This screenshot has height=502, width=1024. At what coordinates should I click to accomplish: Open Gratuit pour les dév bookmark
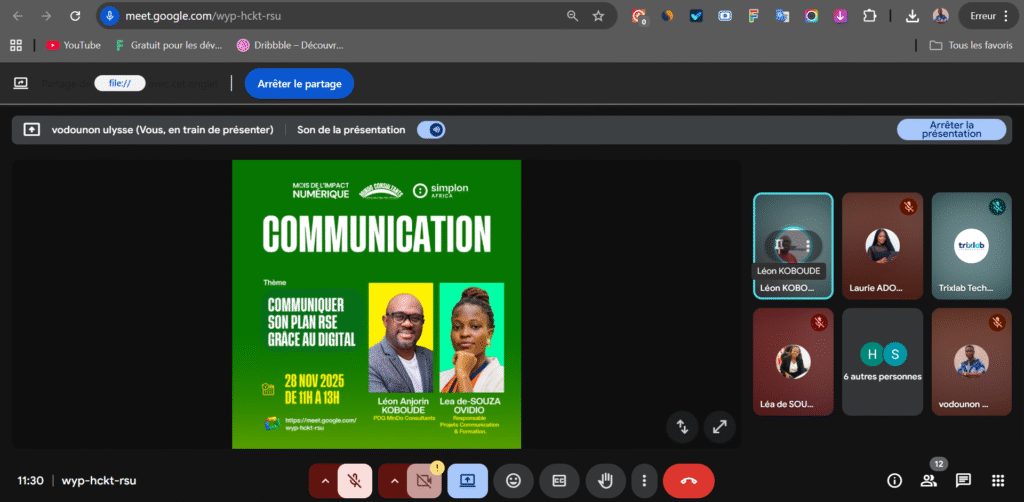point(168,45)
